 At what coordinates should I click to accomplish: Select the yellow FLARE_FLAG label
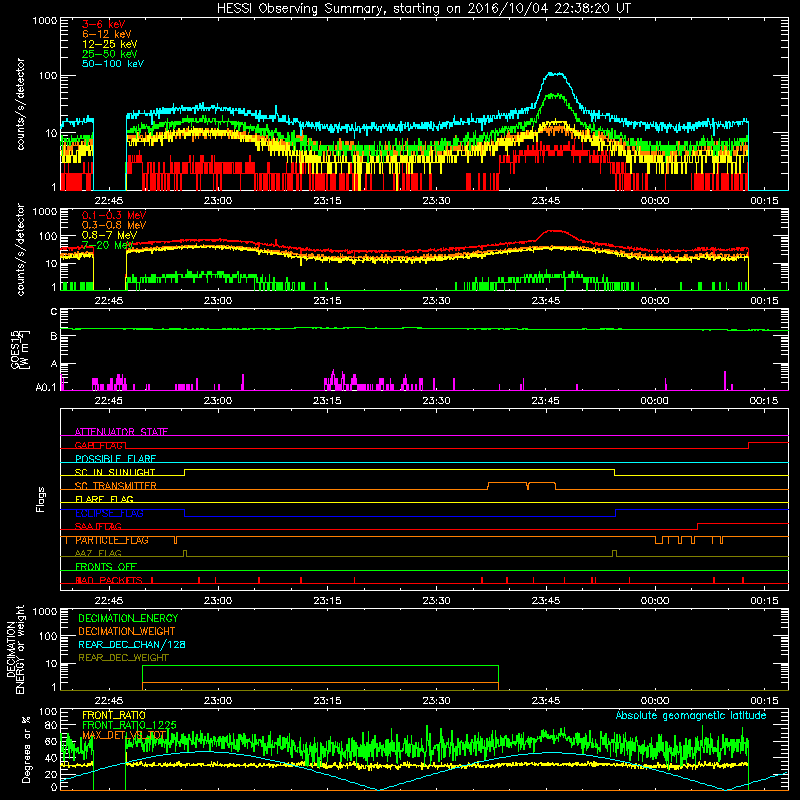(104, 499)
